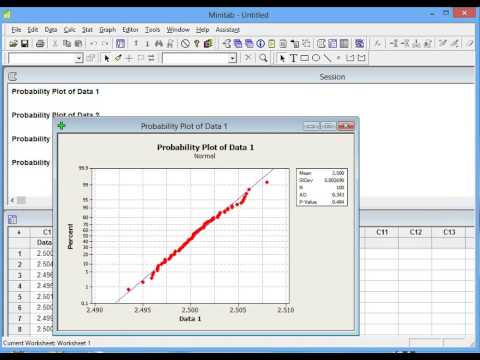This screenshot has width=480, height=360.
Task: Open the Assistant menu
Action: [228, 30]
